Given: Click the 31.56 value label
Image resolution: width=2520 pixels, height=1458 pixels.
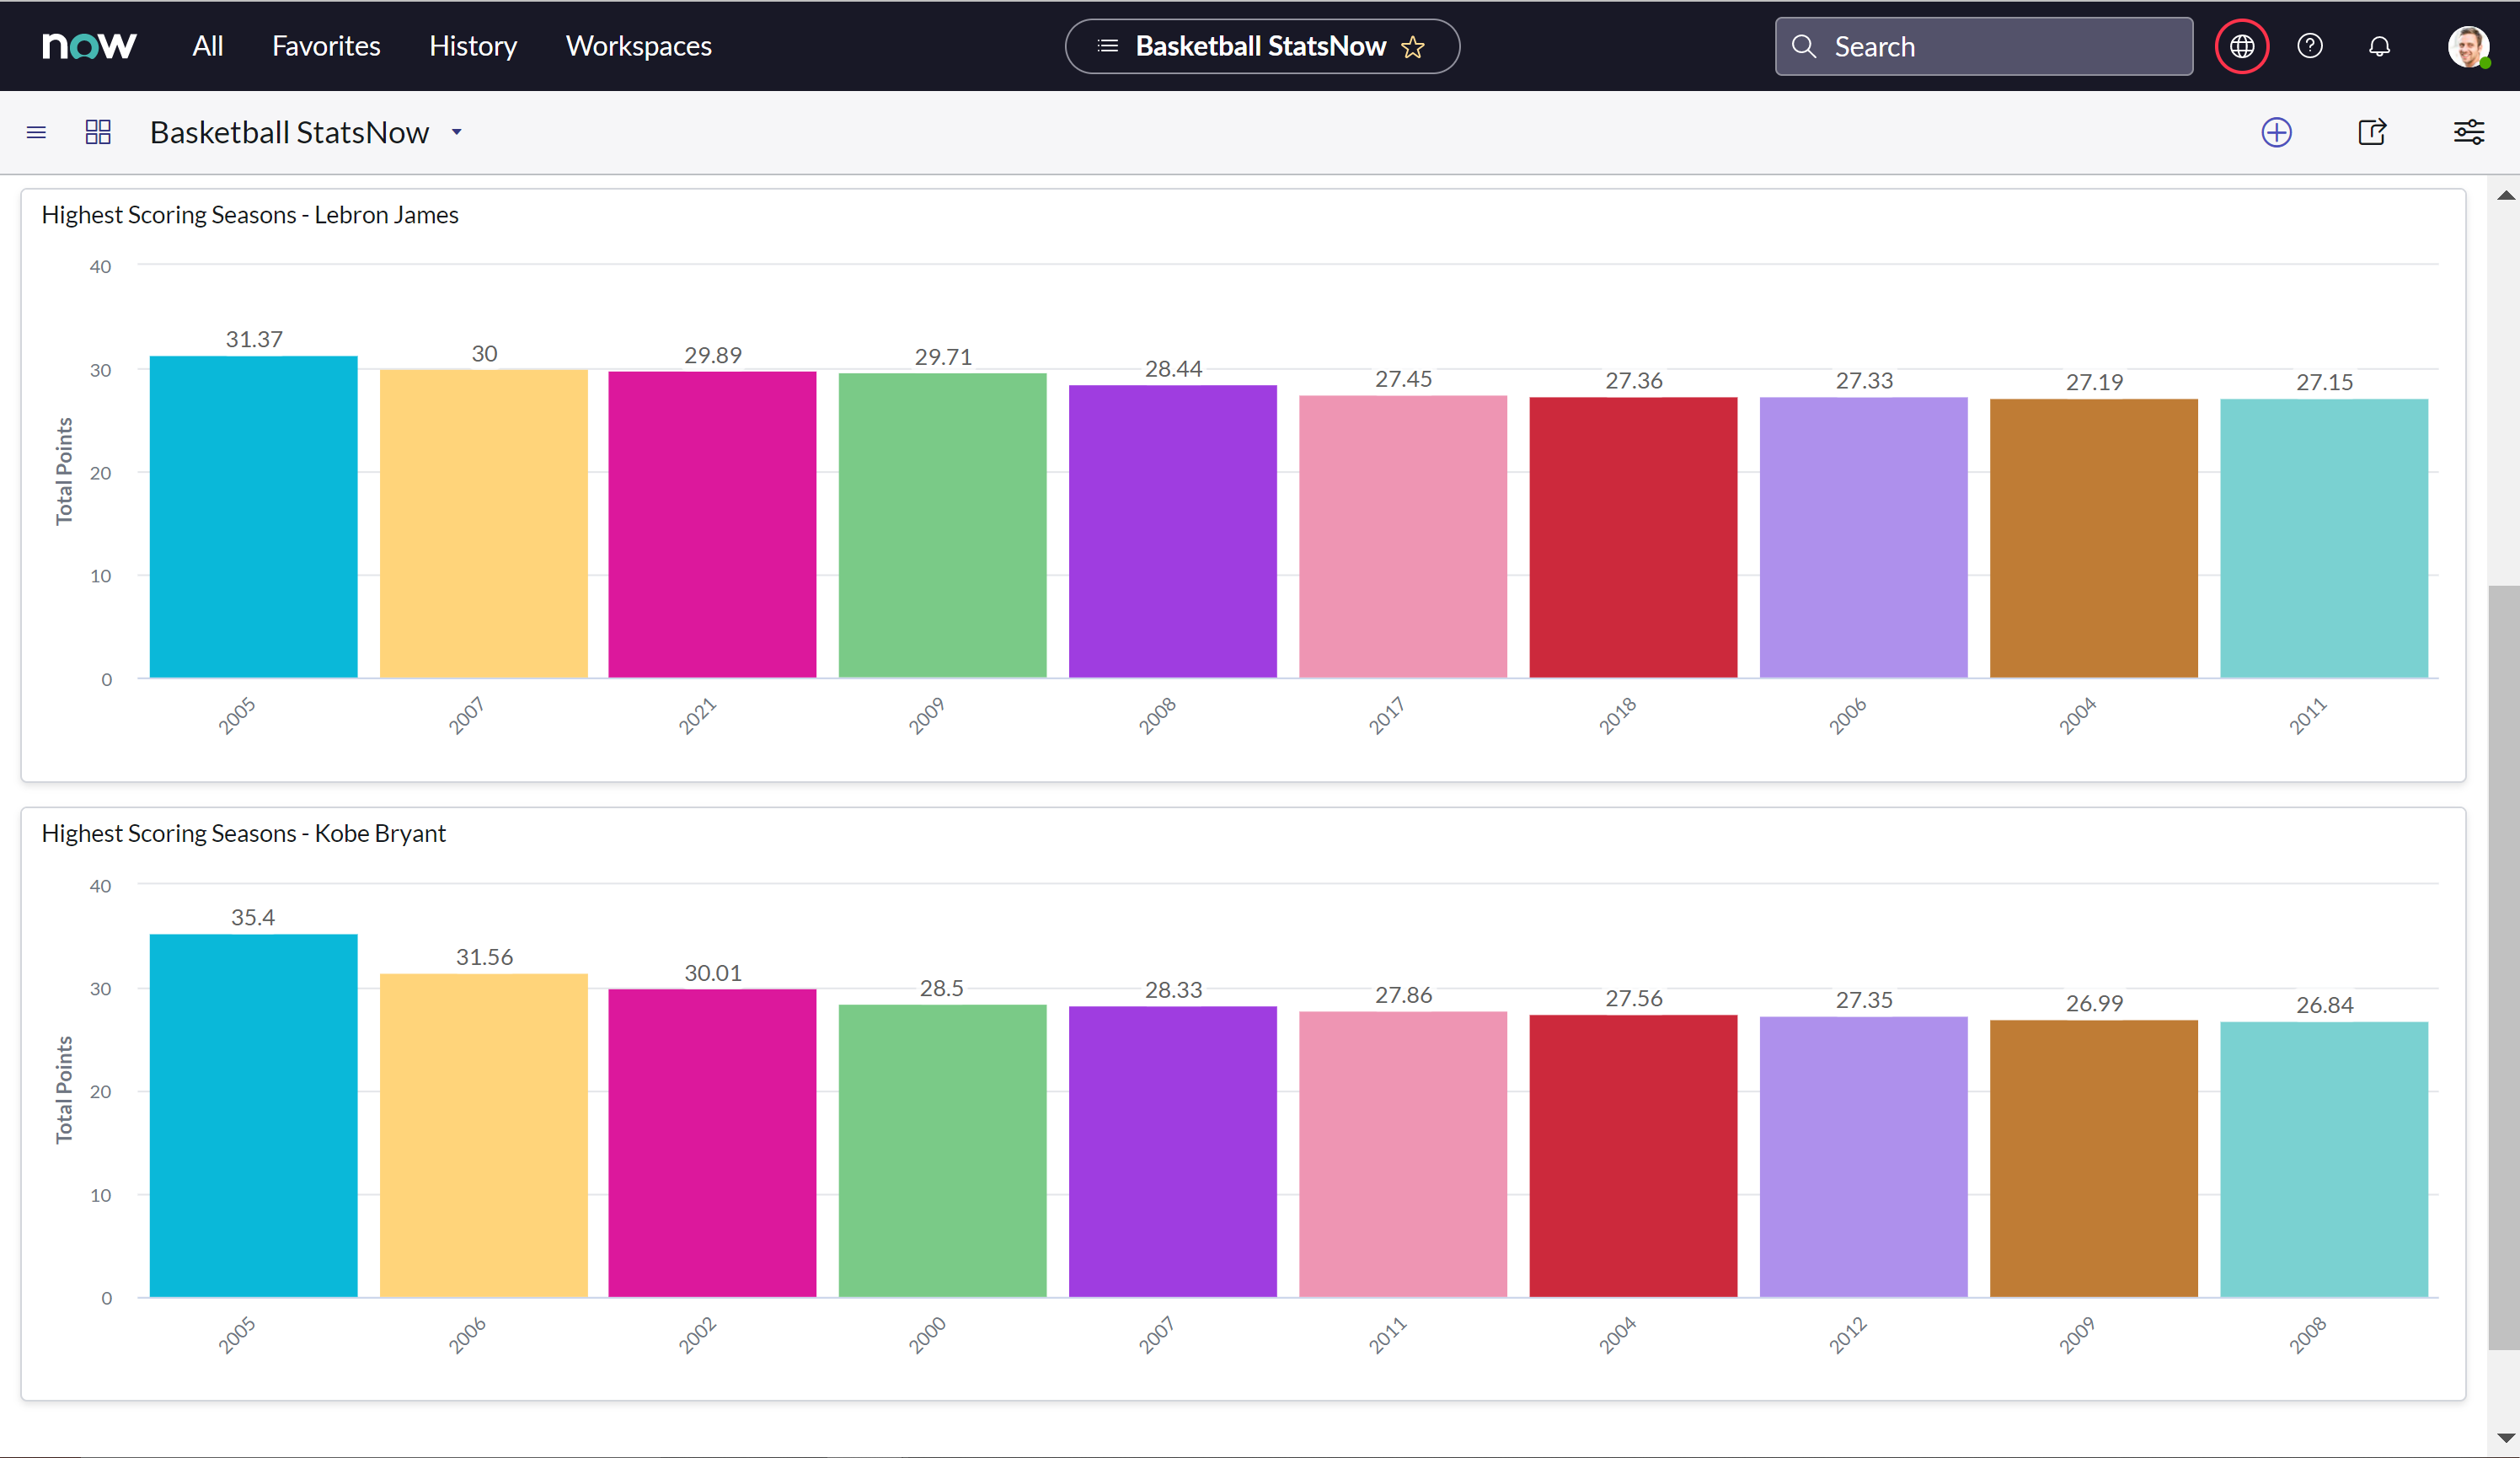Looking at the screenshot, I should [x=484, y=957].
